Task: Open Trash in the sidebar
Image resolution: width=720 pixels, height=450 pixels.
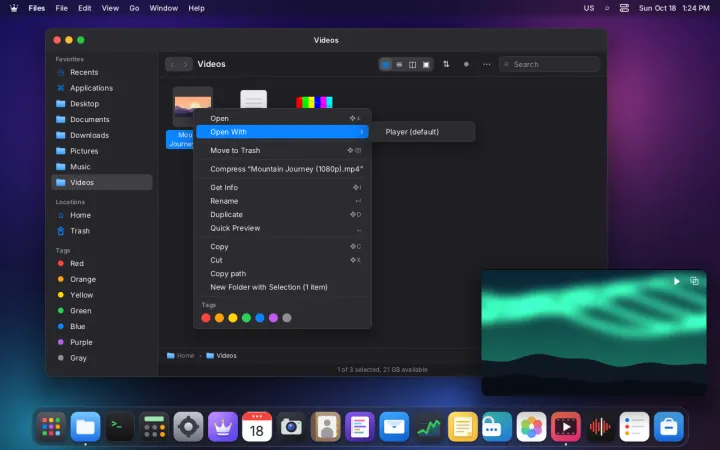Action: coord(101,231)
